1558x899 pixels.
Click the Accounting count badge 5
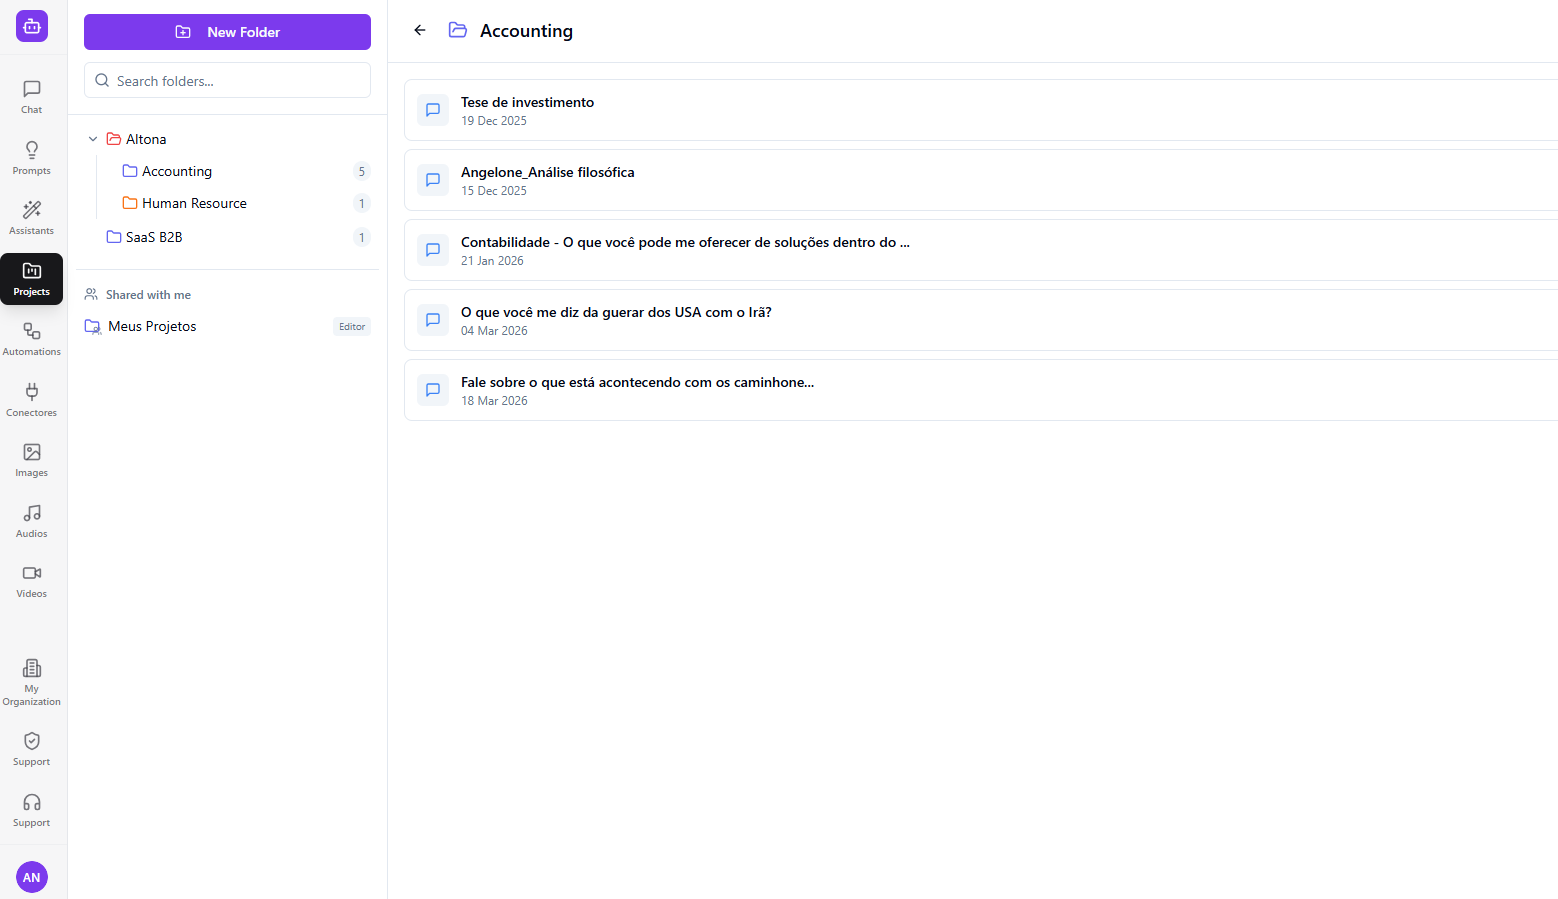coord(362,171)
